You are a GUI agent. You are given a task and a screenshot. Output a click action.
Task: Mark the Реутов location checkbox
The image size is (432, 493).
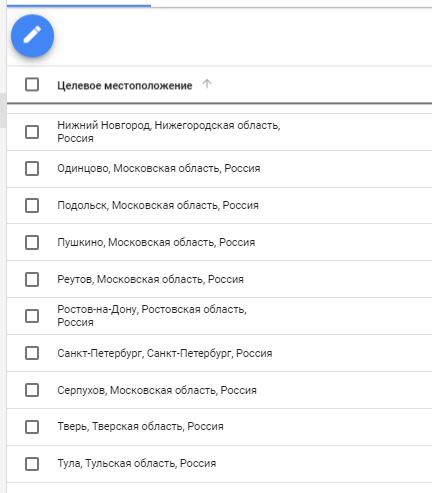32,279
